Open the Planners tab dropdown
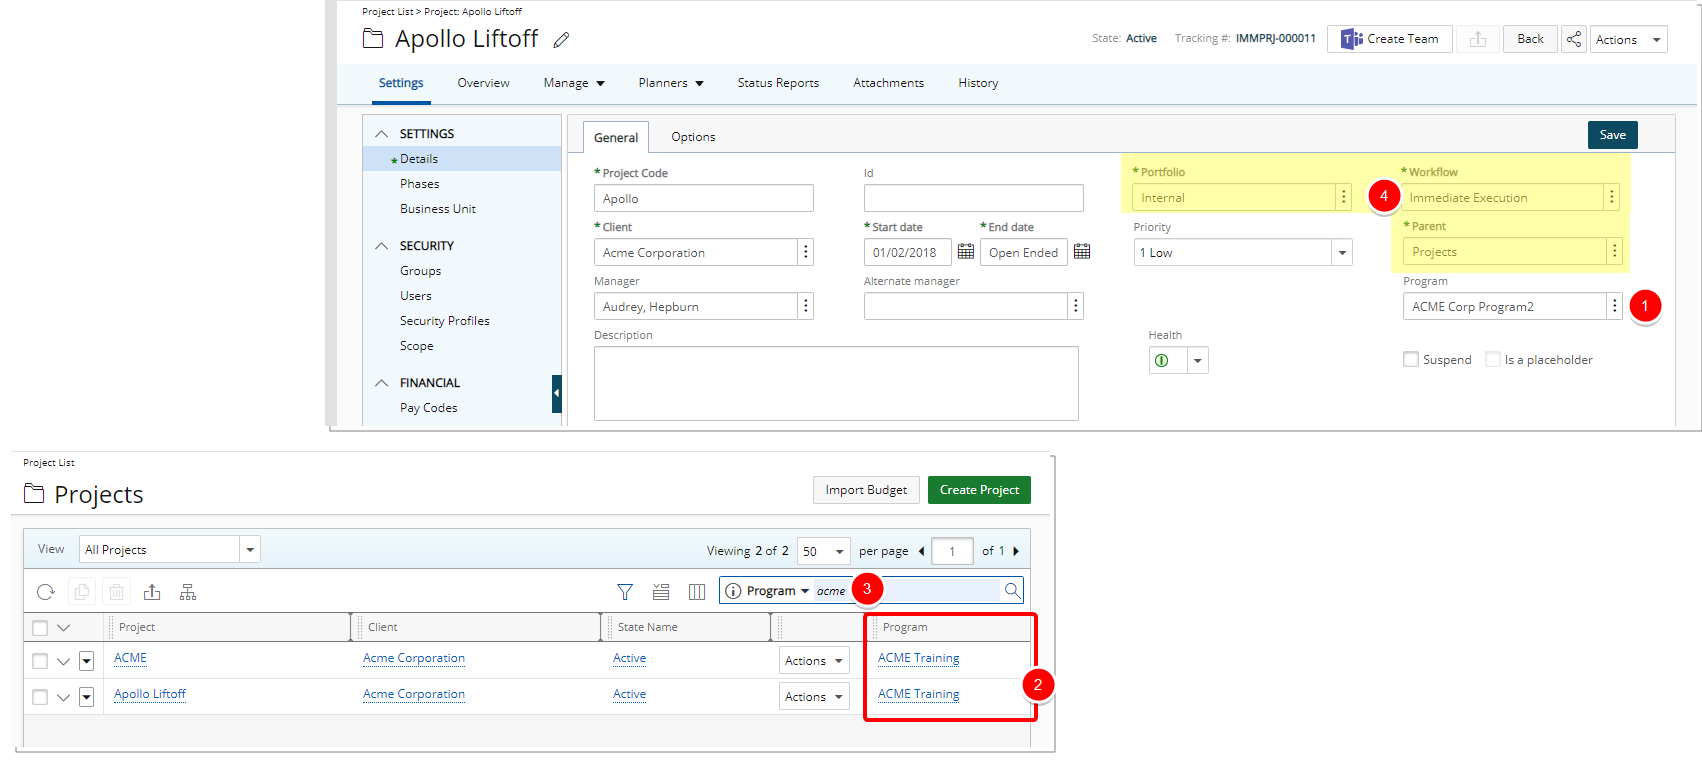Viewport: 1702px width, 764px height. 671,83
